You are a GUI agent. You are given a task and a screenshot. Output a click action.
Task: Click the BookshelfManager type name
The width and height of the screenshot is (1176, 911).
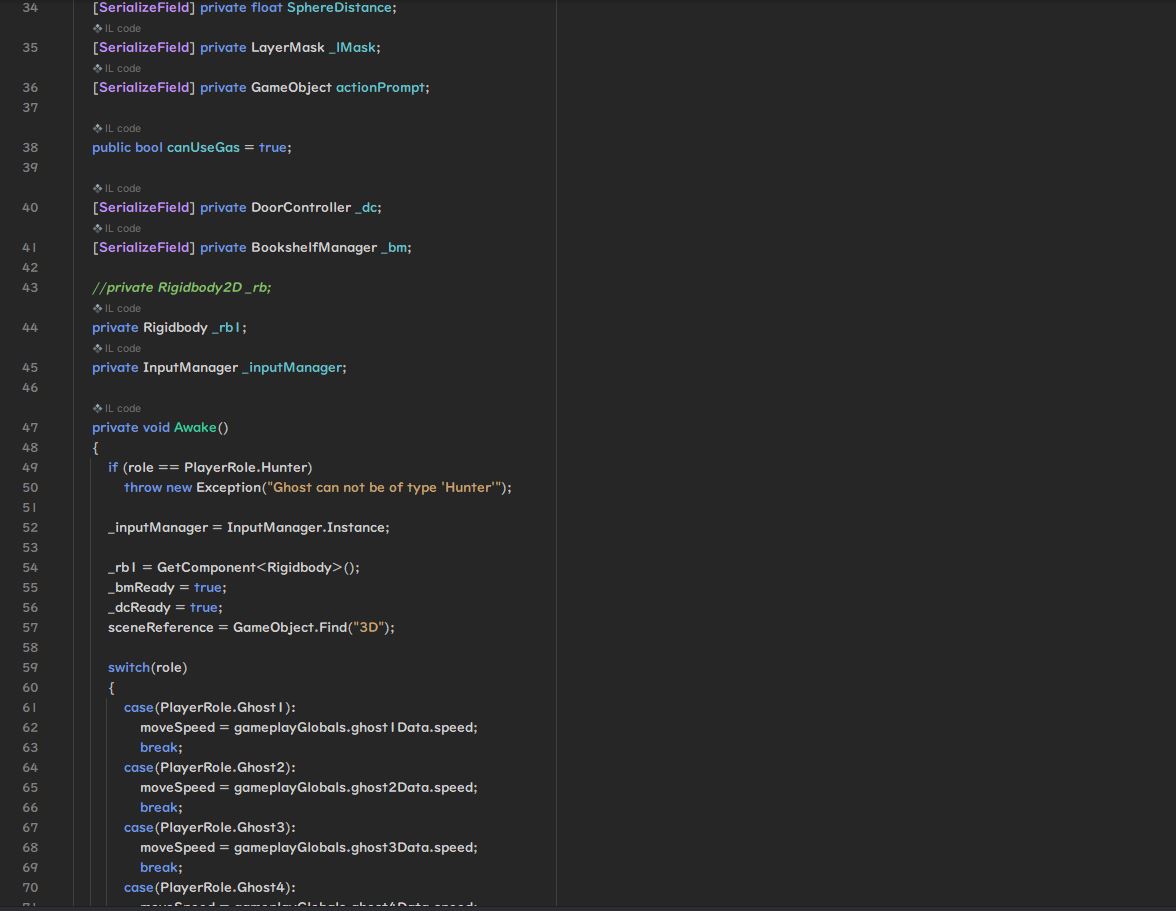coord(313,248)
